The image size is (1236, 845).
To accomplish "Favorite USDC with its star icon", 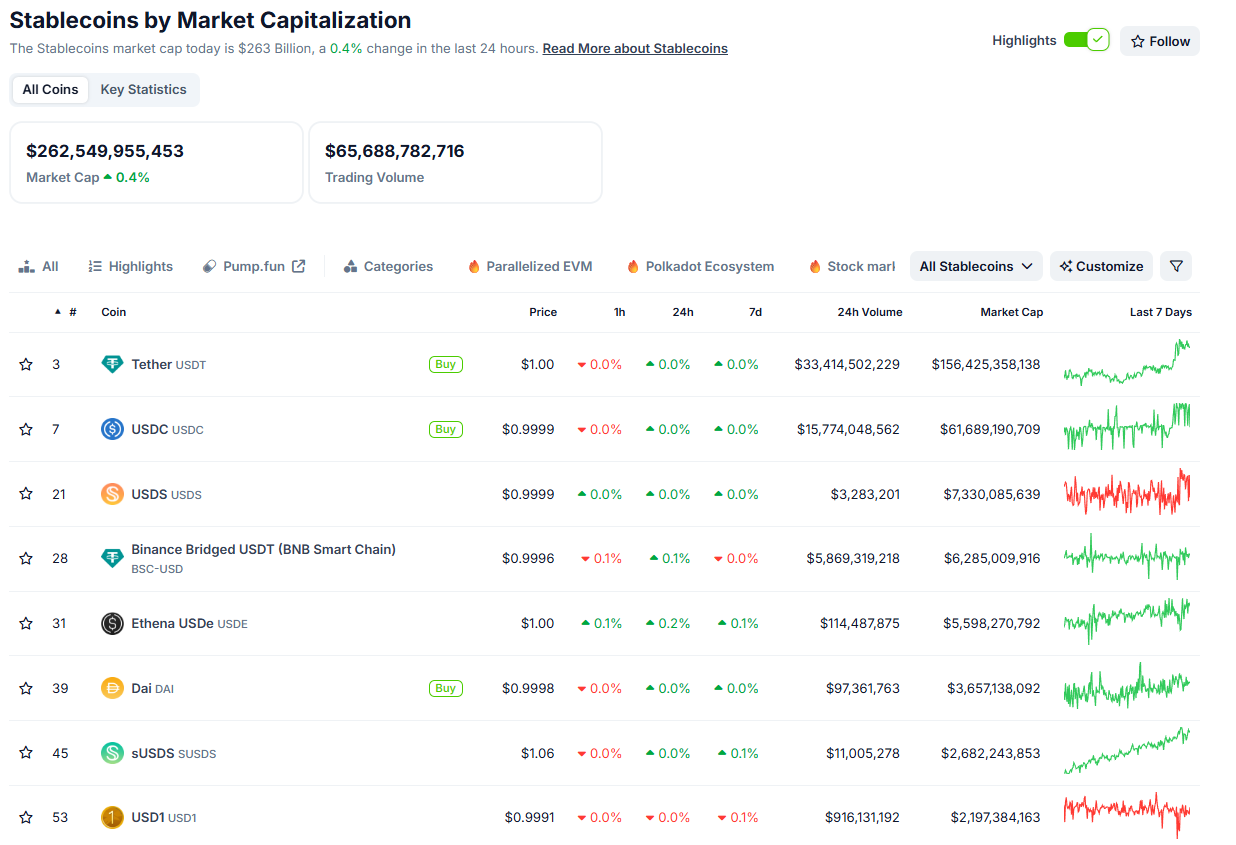I will [x=26, y=429].
